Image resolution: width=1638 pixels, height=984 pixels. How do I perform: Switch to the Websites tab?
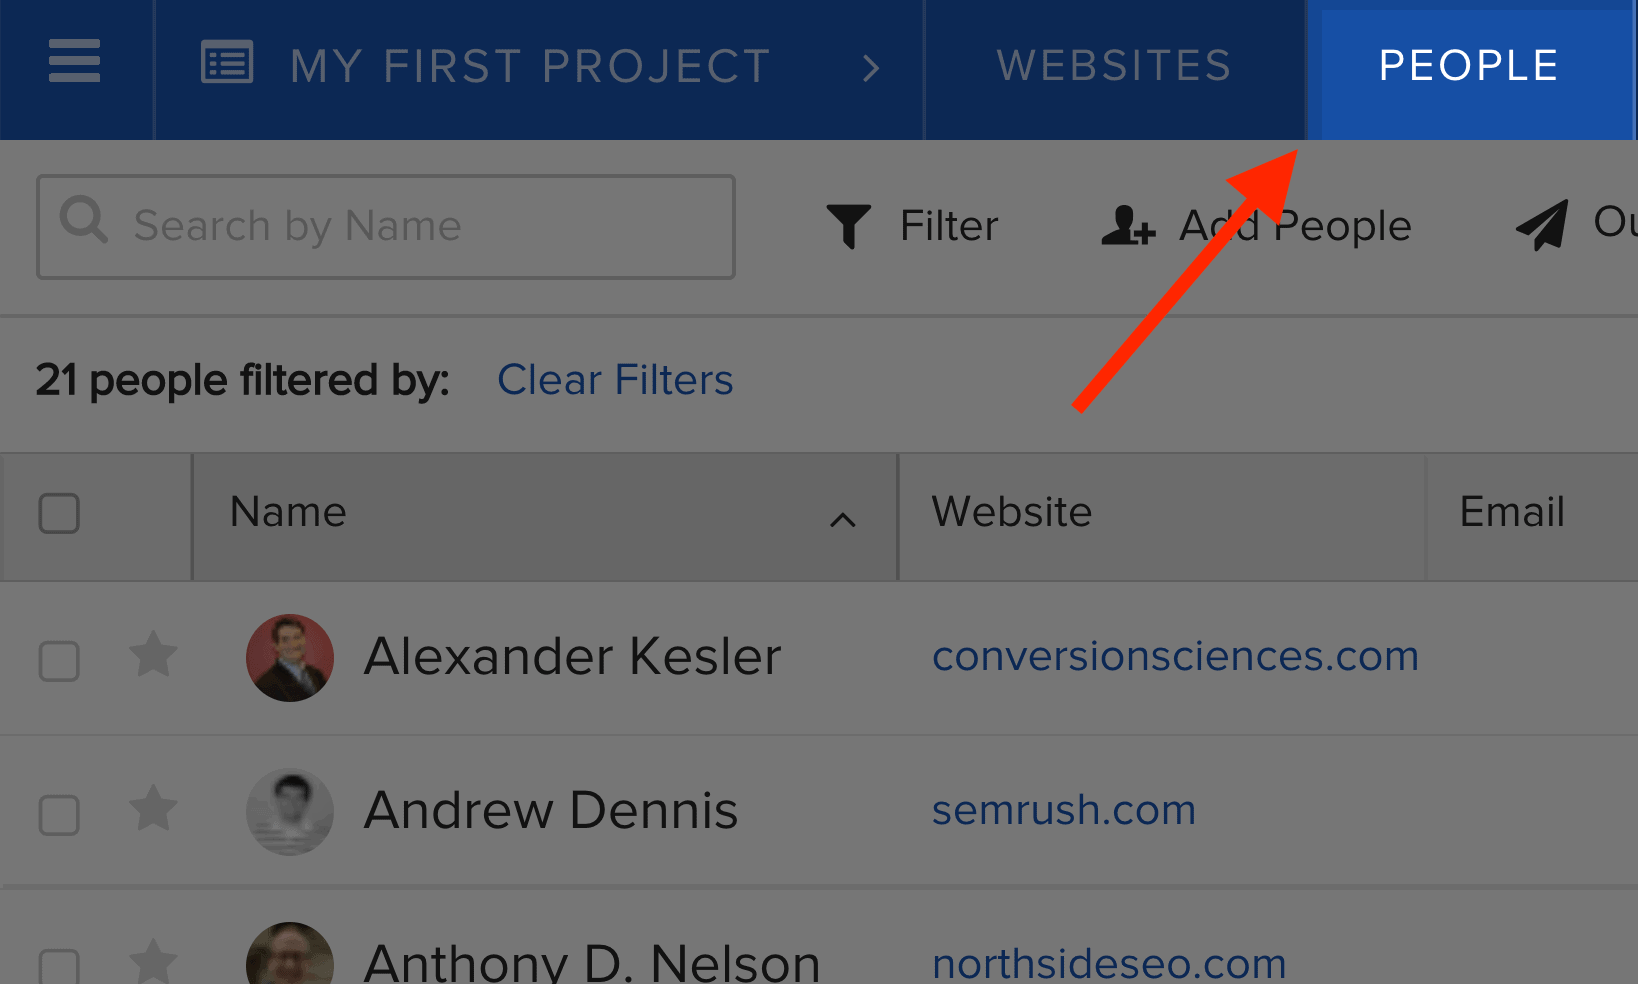(x=1114, y=66)
